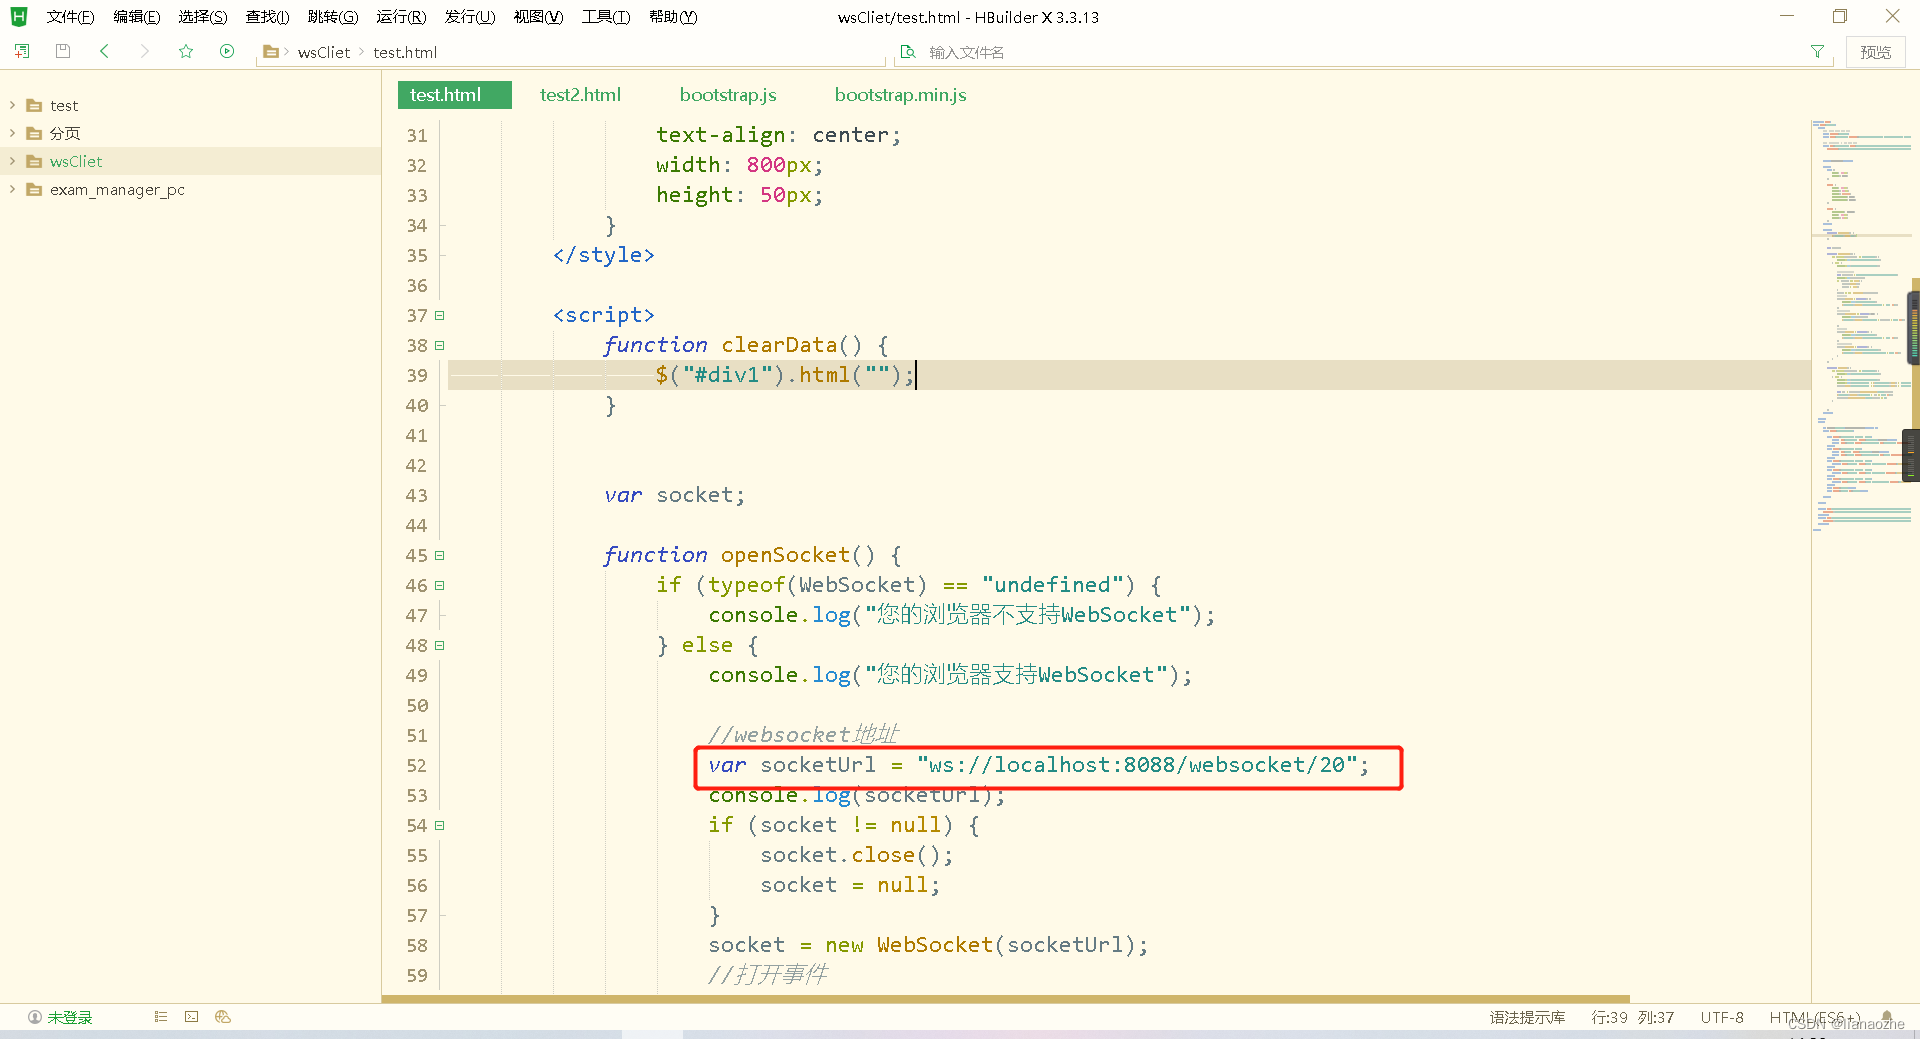Viewport: 1920px width, 1039px height.
Task: Click 'new WebSocket(socketUrl)' on line 58
Action: pos(979,945)
